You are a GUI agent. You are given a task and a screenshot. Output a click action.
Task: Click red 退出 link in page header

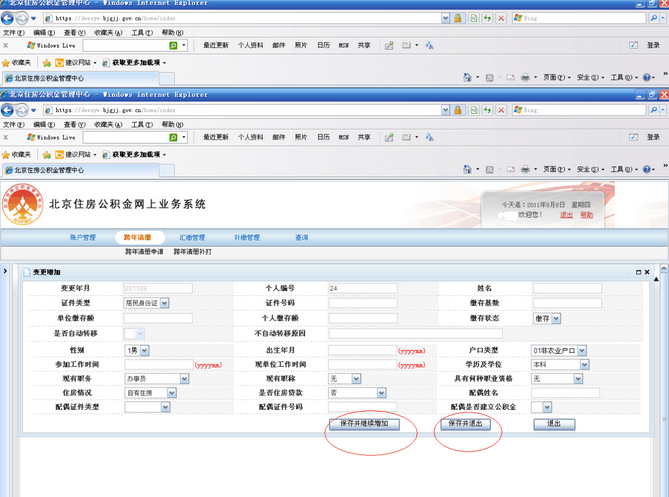(566, 215)
